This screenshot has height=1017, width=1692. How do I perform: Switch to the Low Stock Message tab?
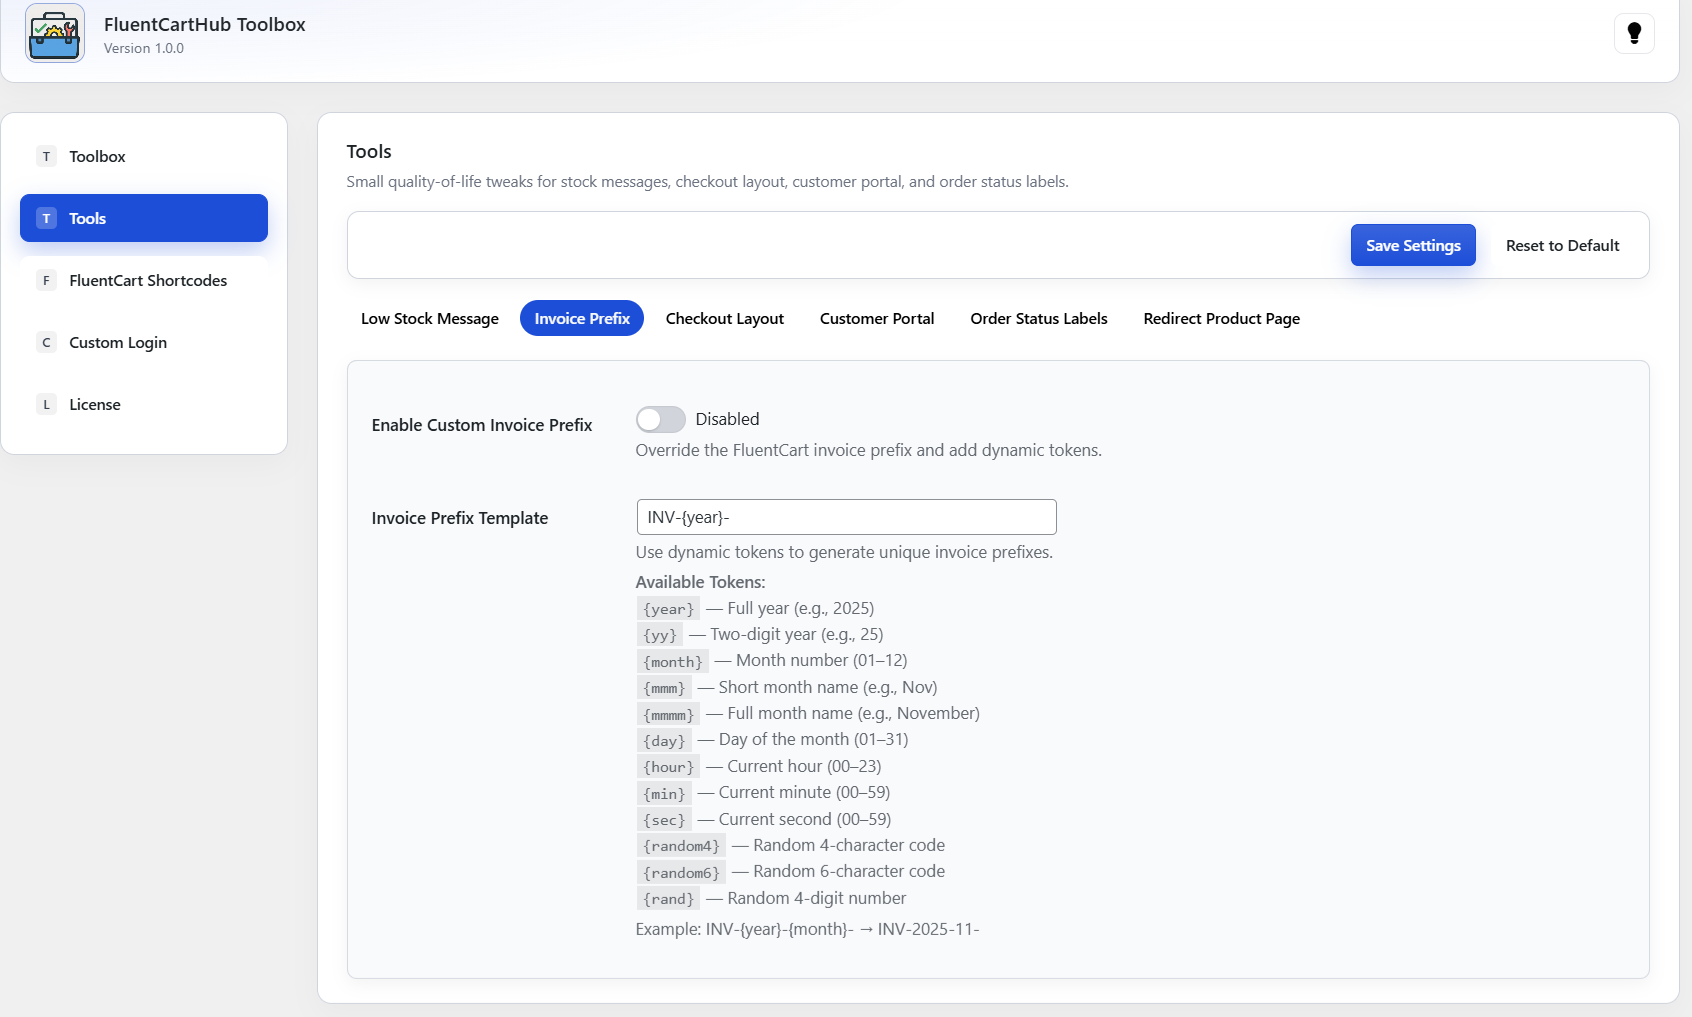(430, 319)
